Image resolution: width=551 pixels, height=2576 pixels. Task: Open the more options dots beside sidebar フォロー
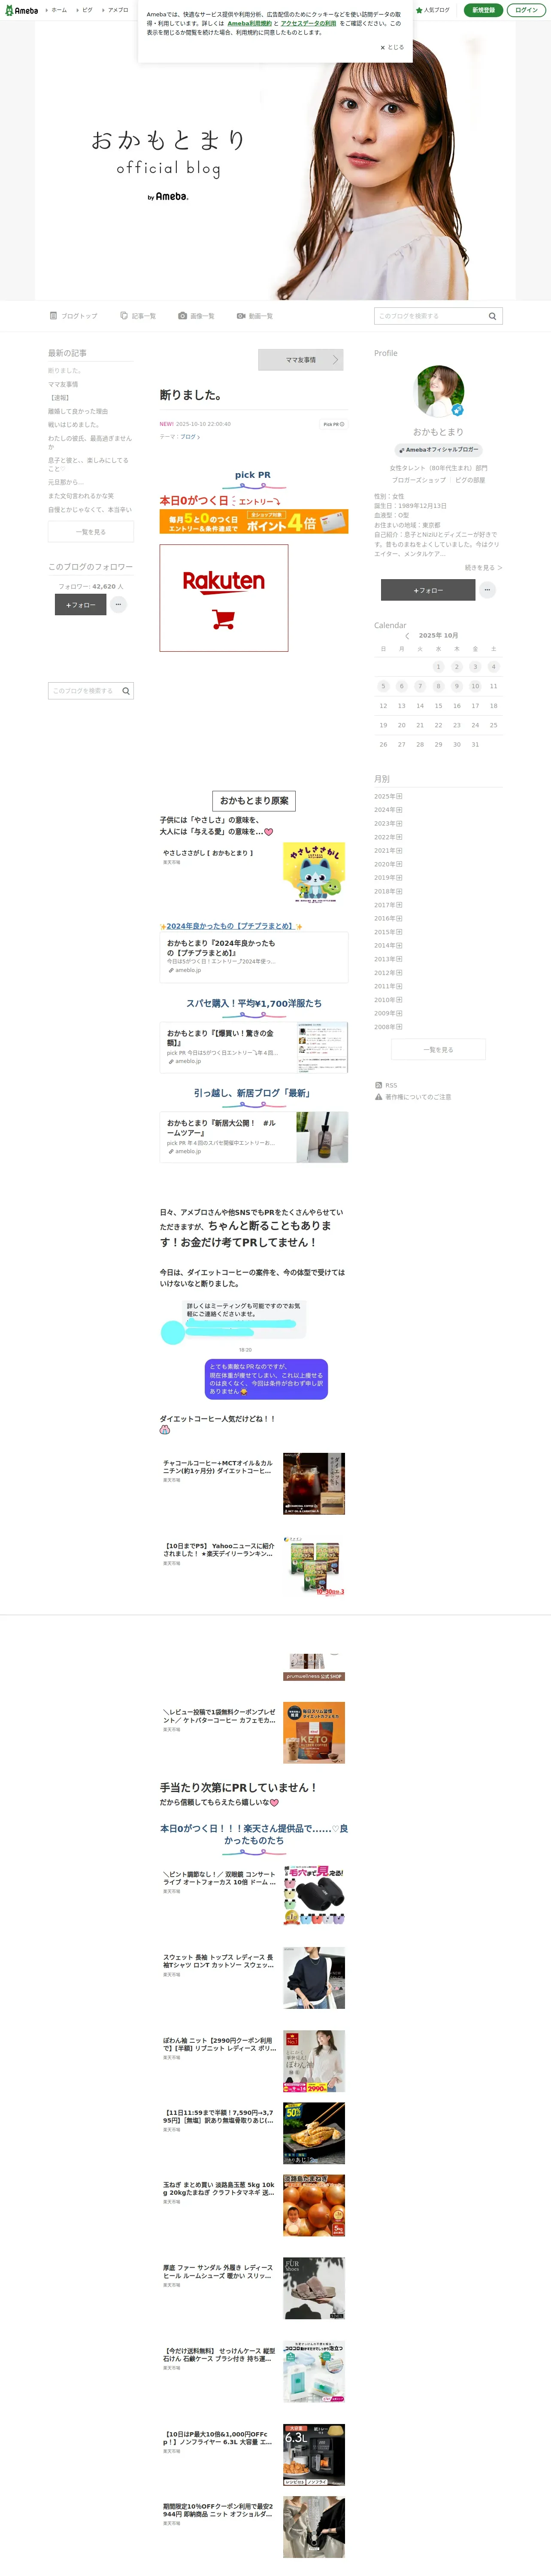[x=118, y=604]
